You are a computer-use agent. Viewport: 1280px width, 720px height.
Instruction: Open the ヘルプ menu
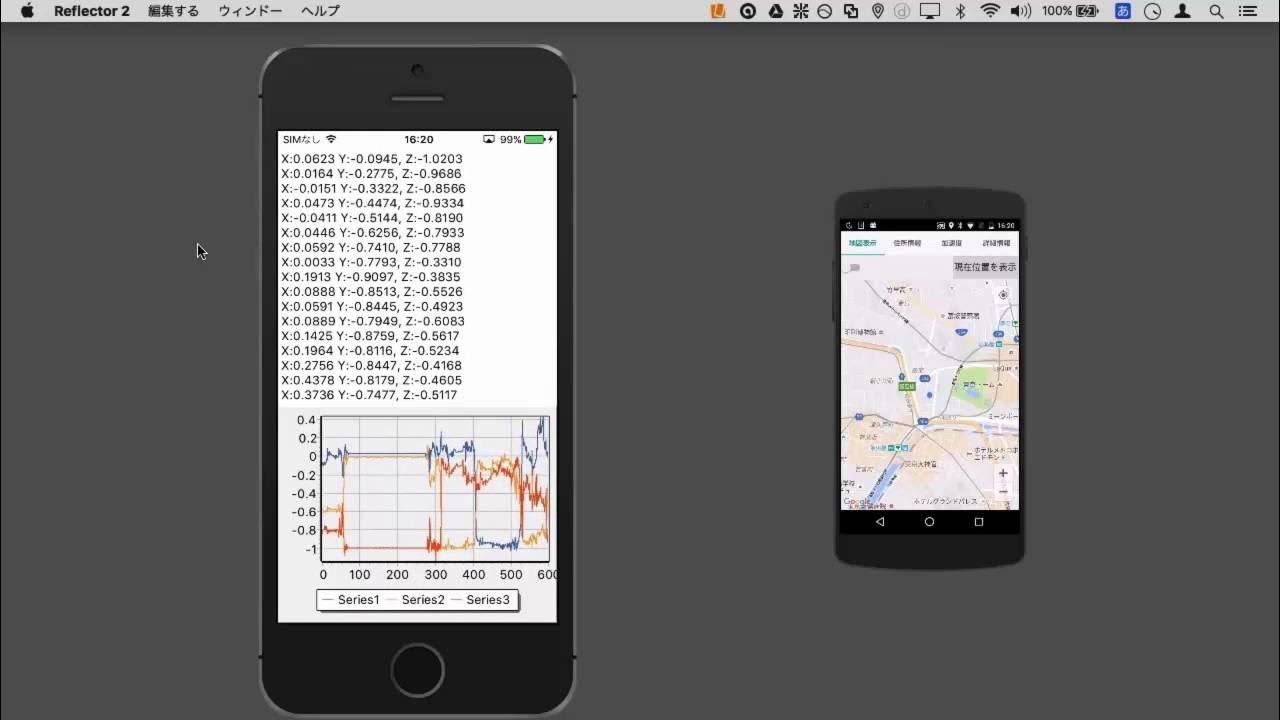point(320,11)
